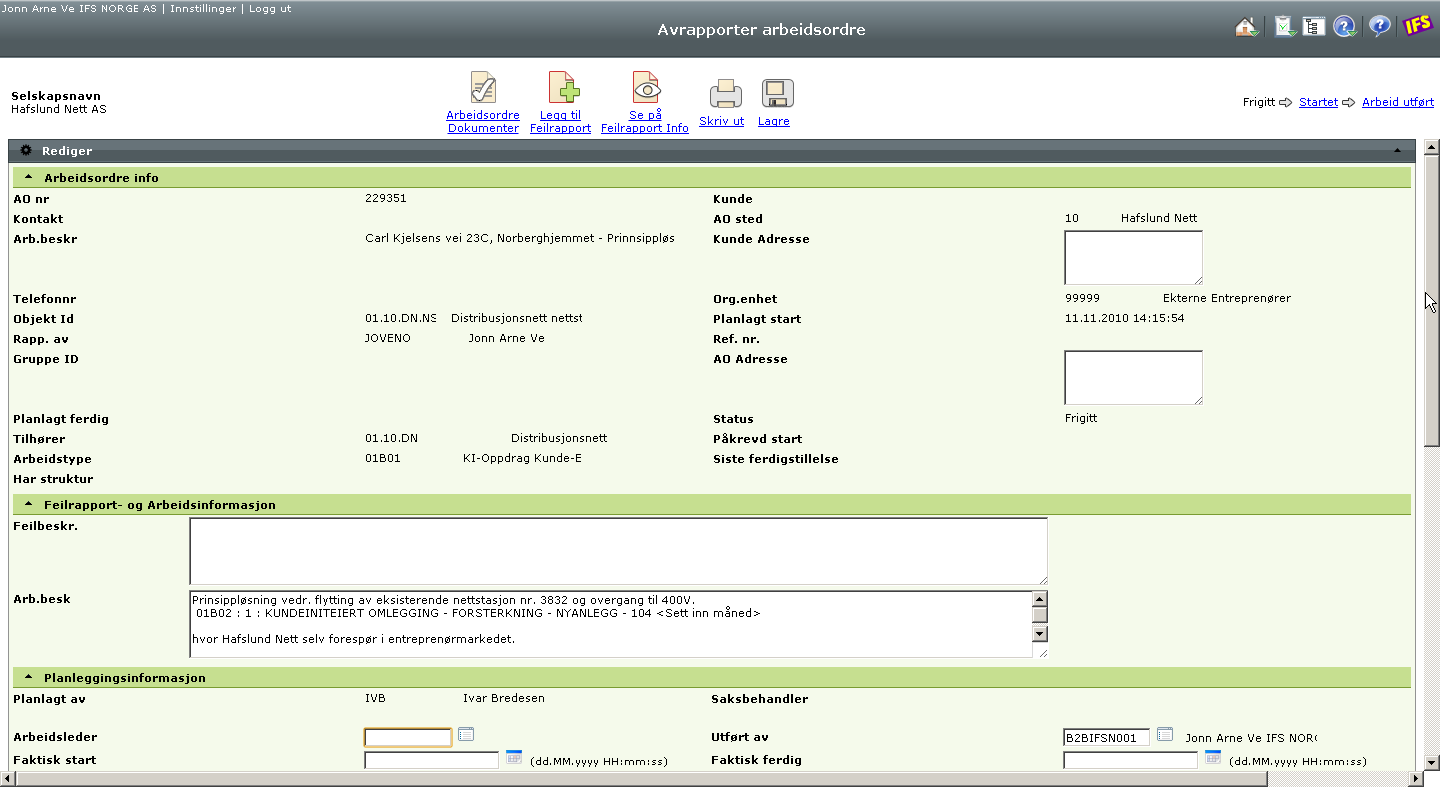Click the Planlagt av name Ivar Bredesen

point(504,698)
